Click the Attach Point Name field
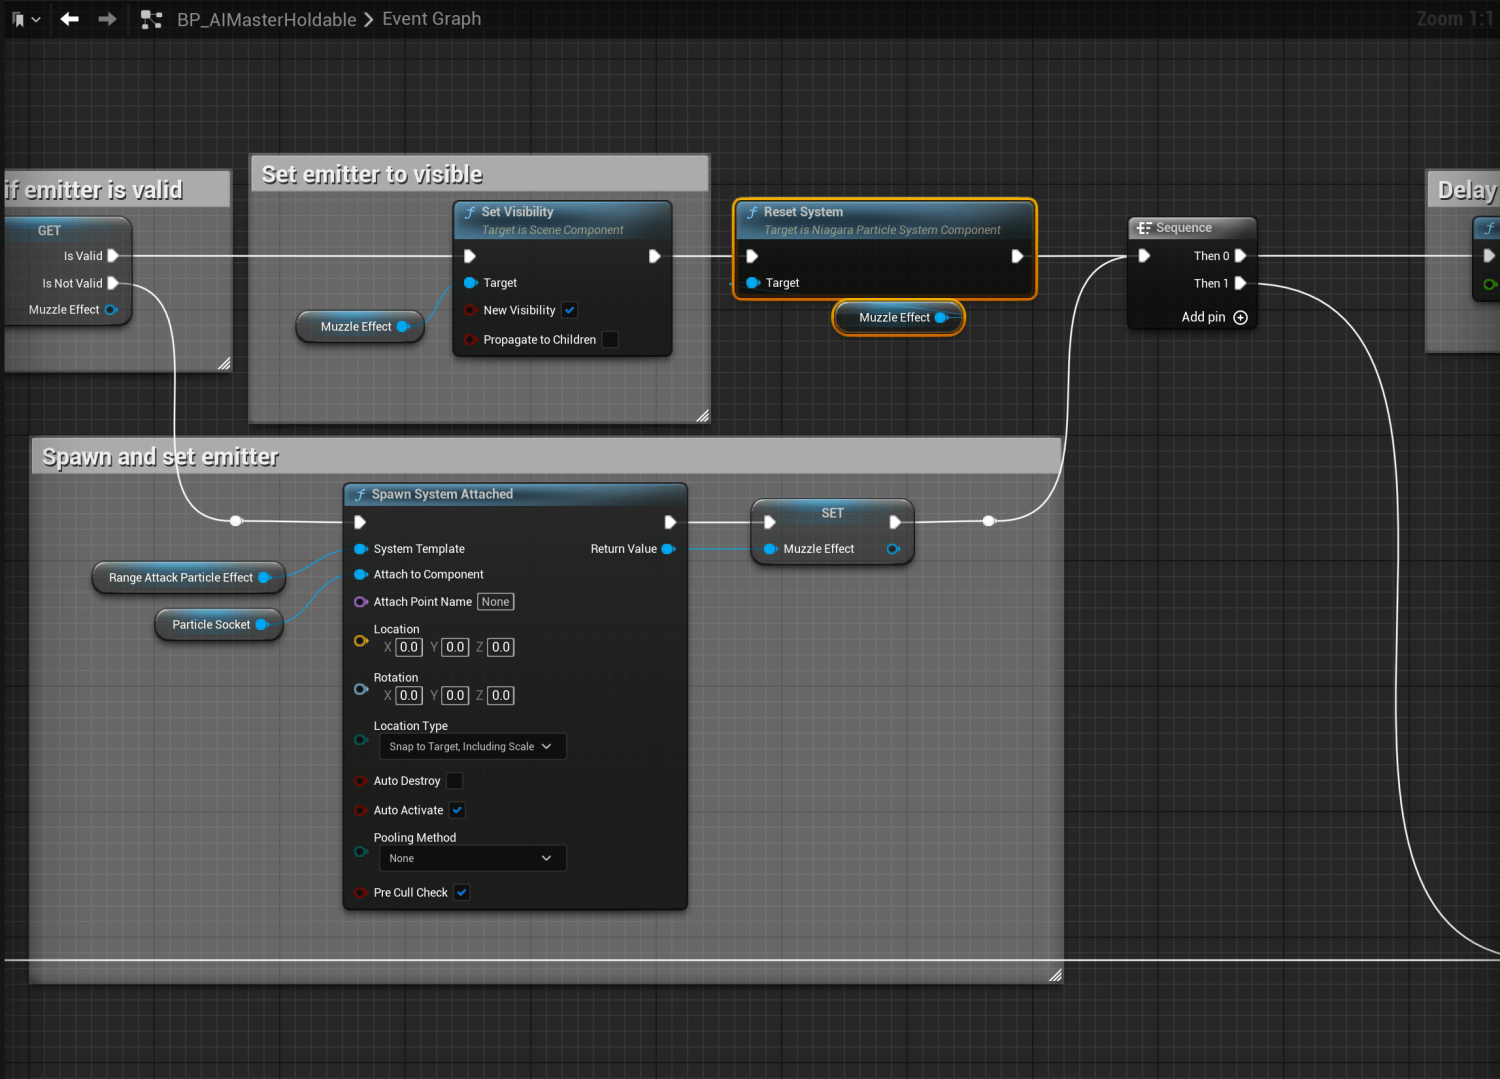This screenshot has width=1500, height=1079. (495, 602)
